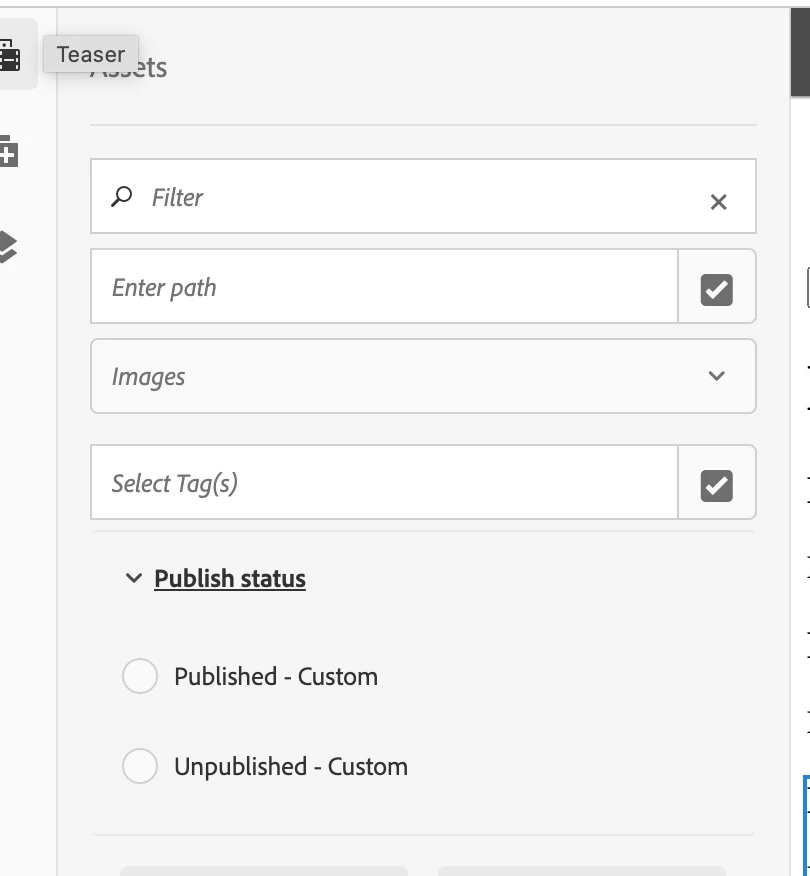This screenshot has width=810, height=876.
Task: Switch to the Content Tree layers icon
Action: pos(8,246)
